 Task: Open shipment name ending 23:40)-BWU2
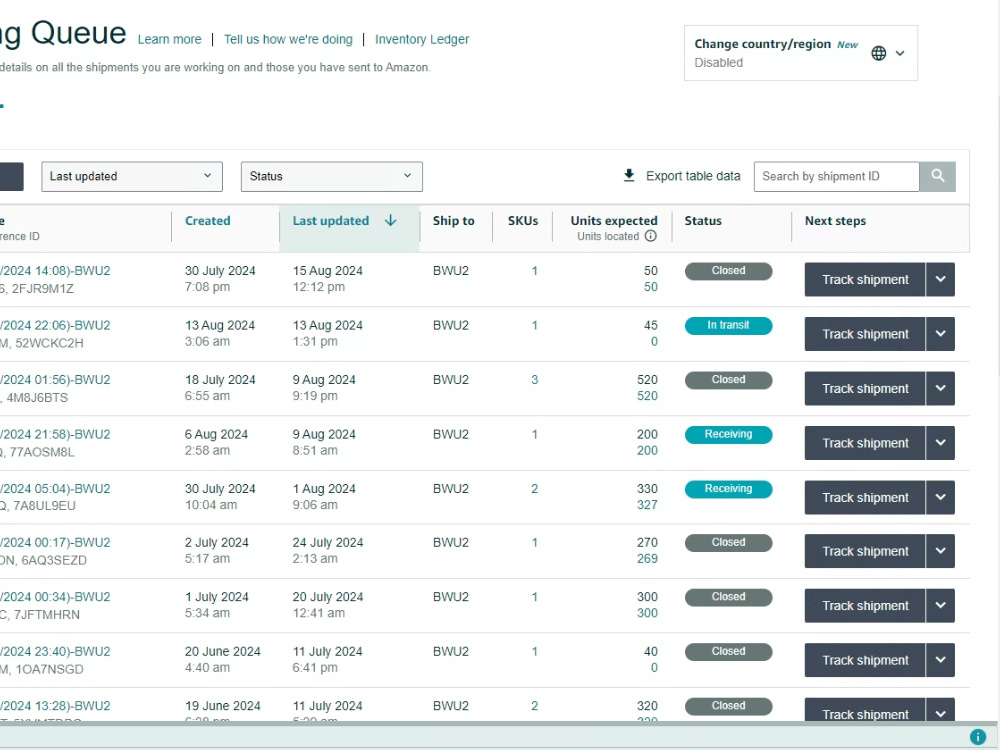coord(55,652)
